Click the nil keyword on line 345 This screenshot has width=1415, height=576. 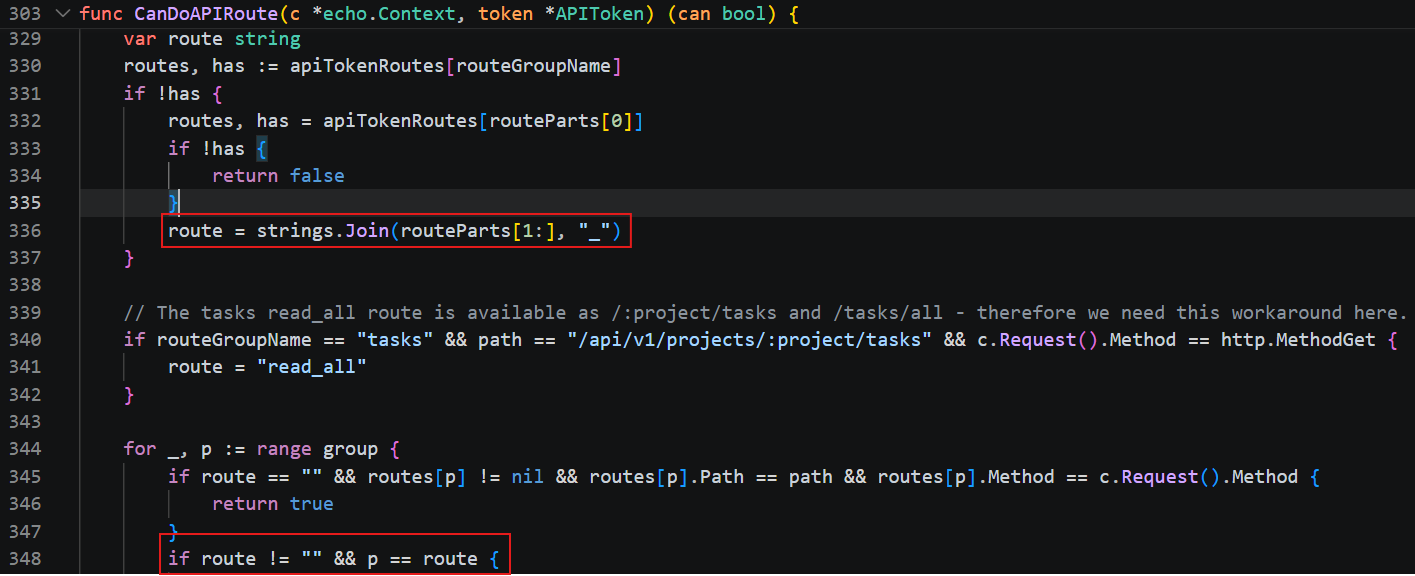click(528, 476)
